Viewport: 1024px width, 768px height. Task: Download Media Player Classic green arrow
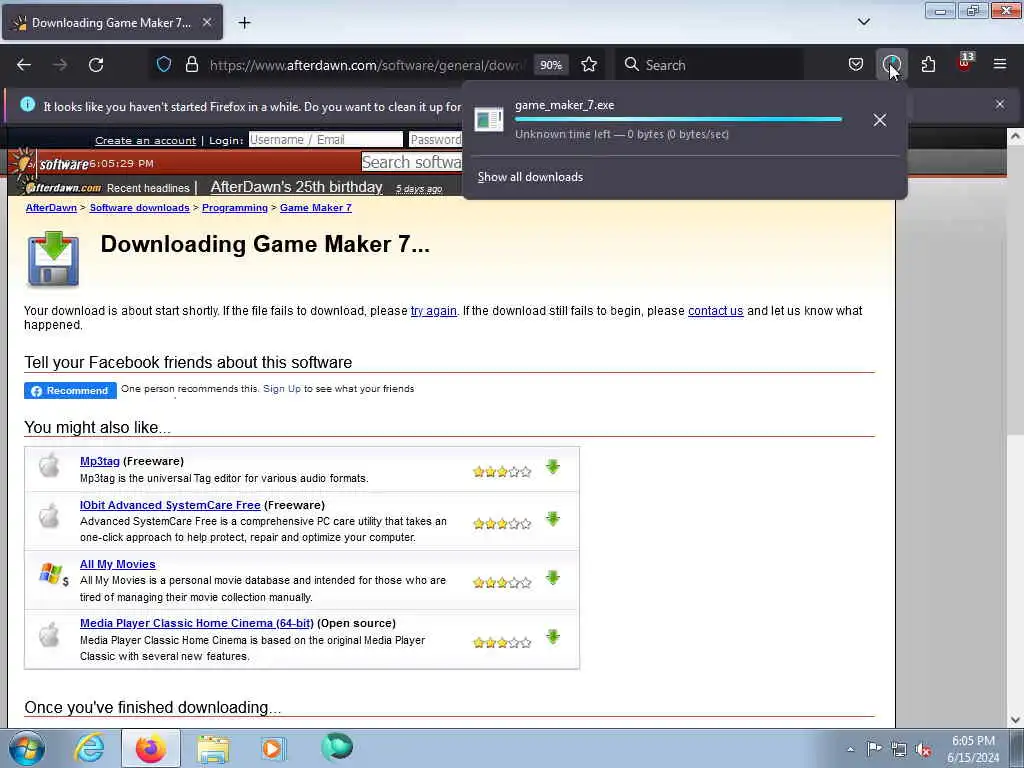(x=553, y=637)
